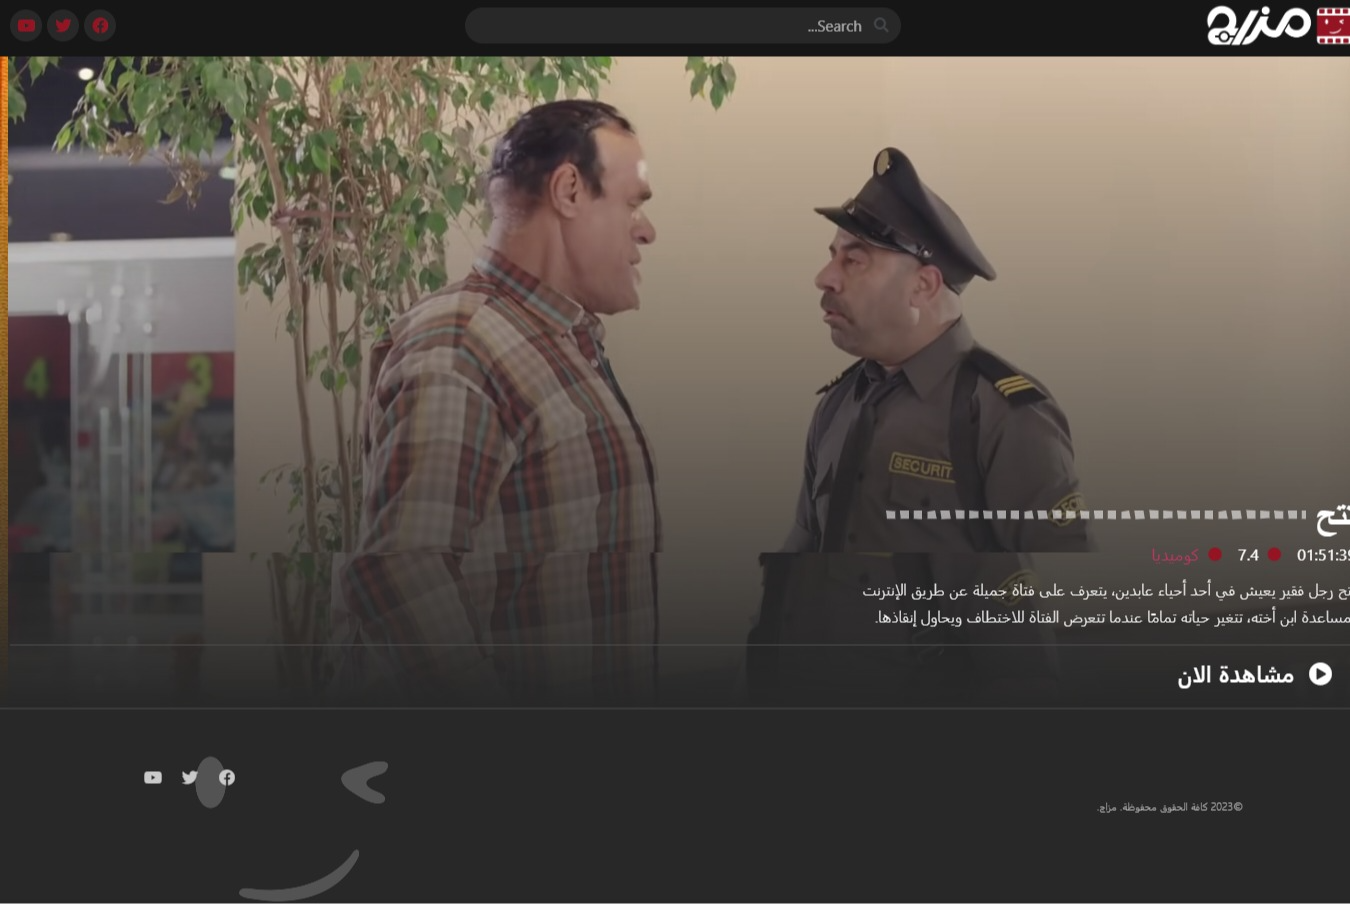The height and width of the screenshot is (904, 1350).
Task: Open the Twitter icon in the header
Action: [63, 25]
